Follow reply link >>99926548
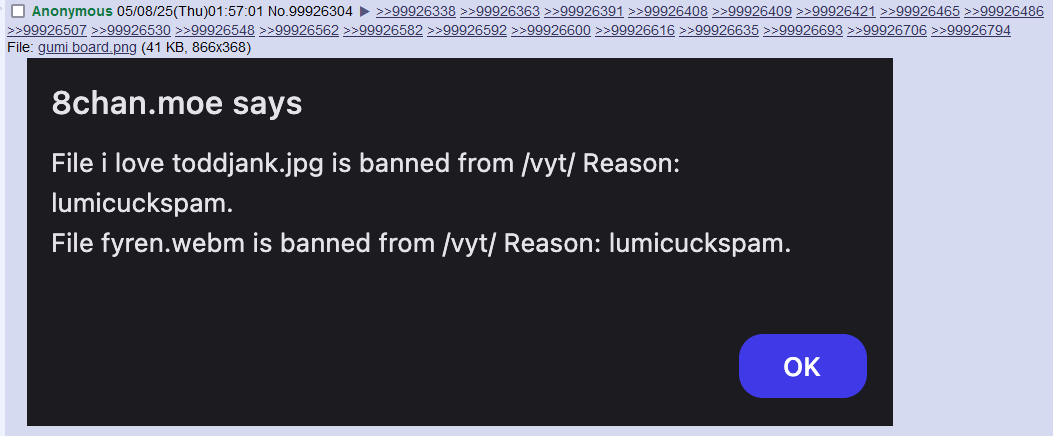This screenshot has width=1053, height=436. (x=214, y=30)
